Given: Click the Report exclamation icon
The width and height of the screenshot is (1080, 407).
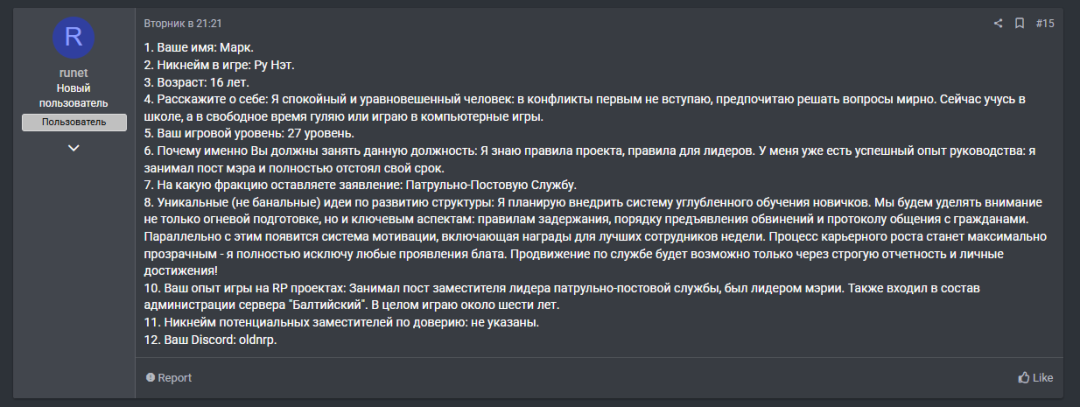Looking at the screenshot, I should (151, 378).
